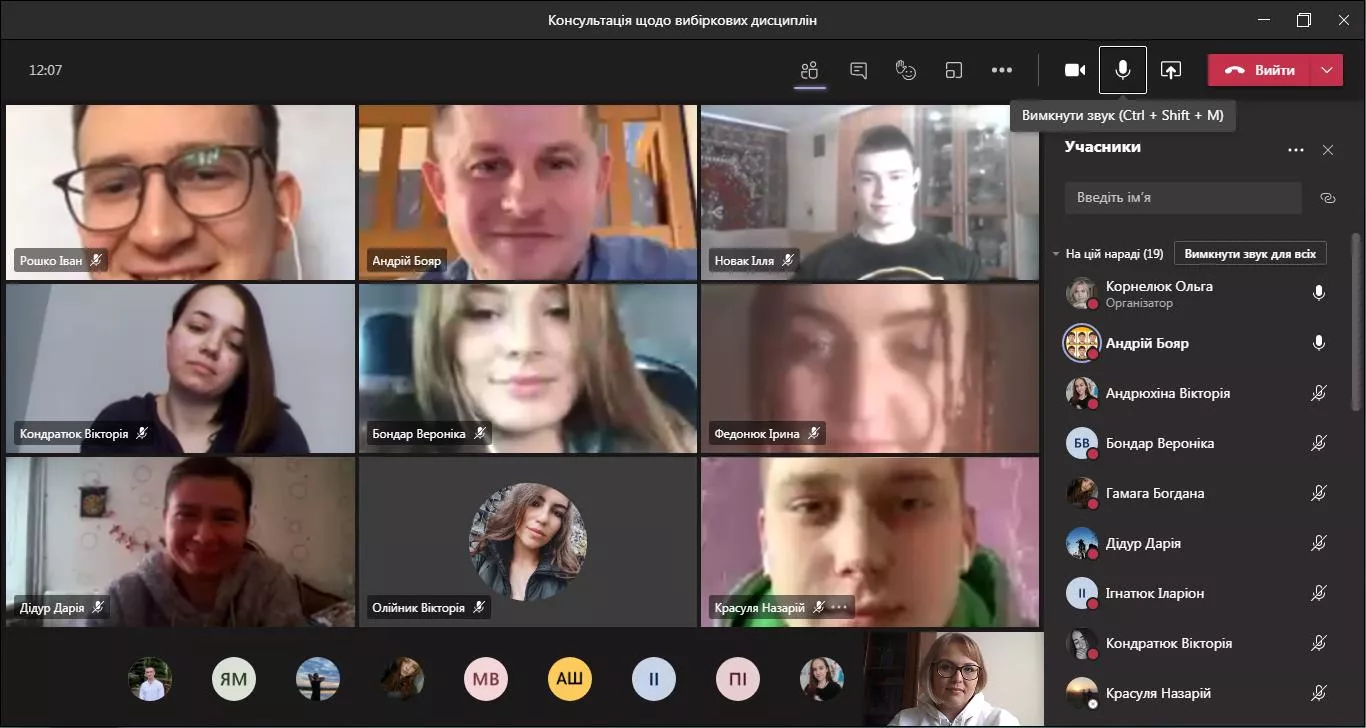The image size is (1366, 728).
Task: Click 'Вимкнути звук для всіх' button
Action: pos(1250,254)
